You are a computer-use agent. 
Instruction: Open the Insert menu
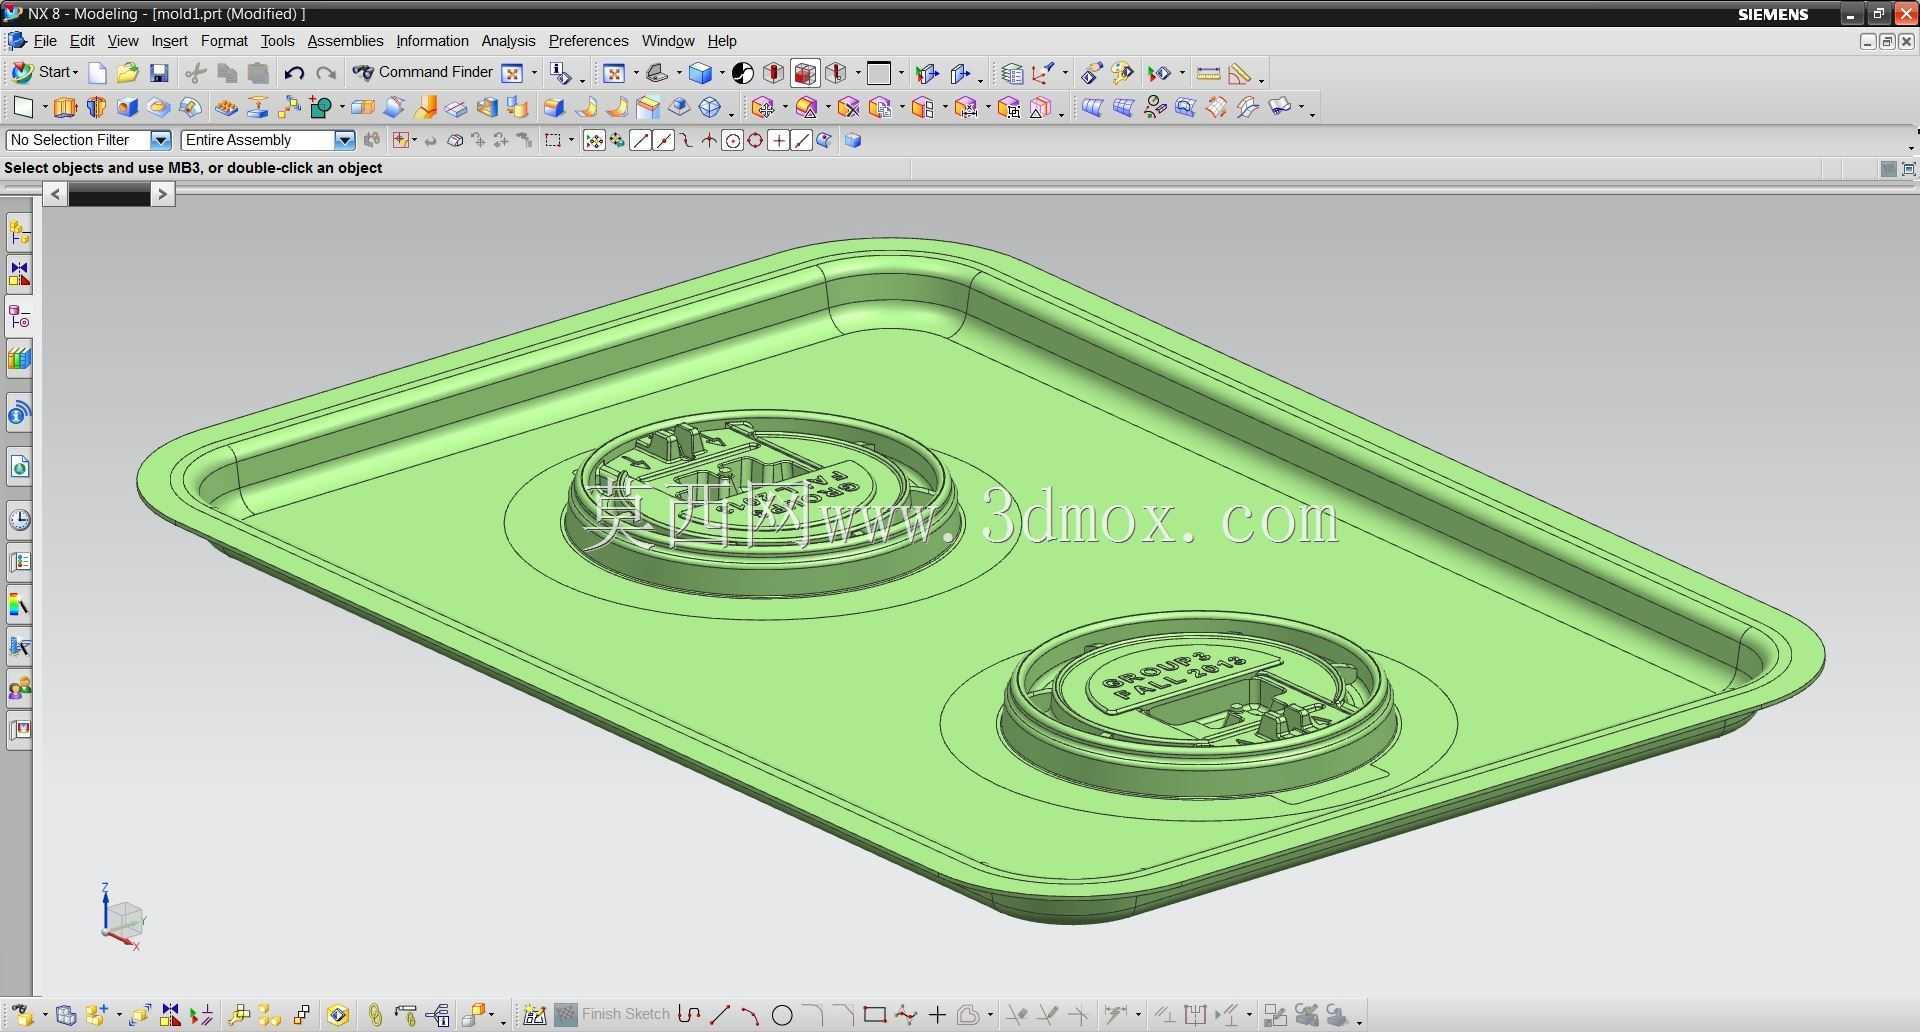pyautogui.click(x=169, y=41)
